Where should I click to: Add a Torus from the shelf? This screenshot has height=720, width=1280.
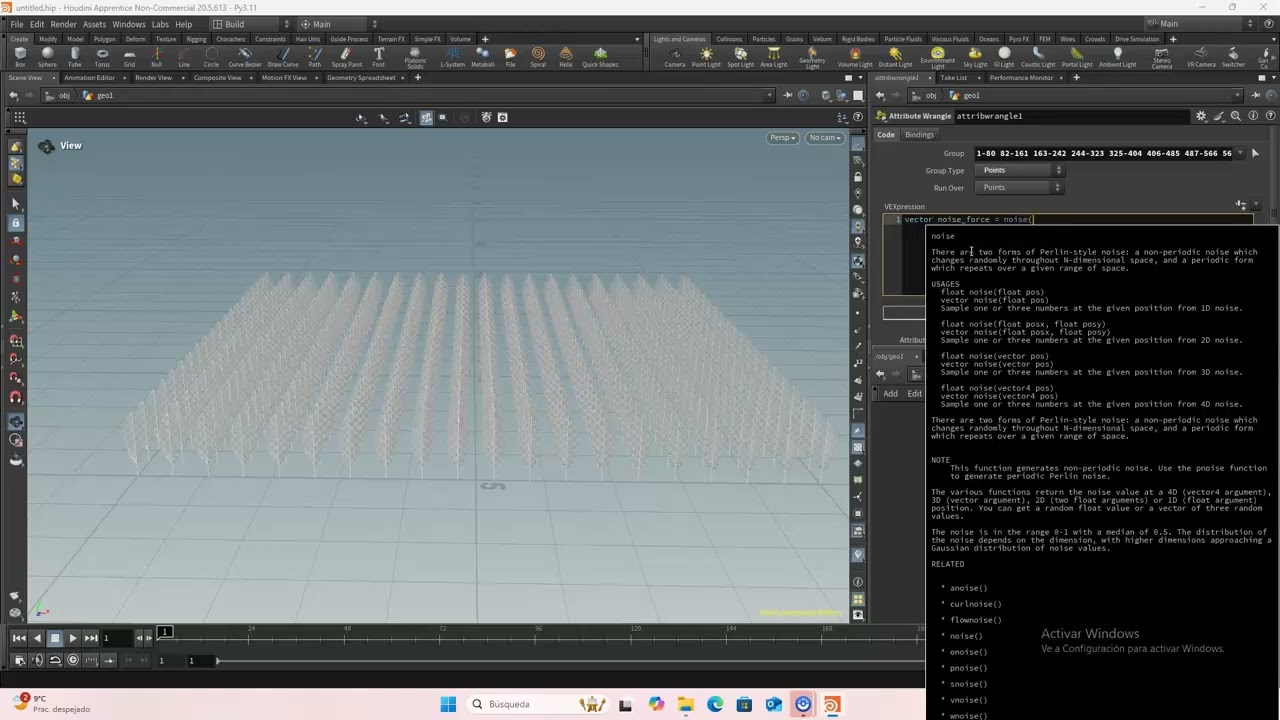point(102,57)
